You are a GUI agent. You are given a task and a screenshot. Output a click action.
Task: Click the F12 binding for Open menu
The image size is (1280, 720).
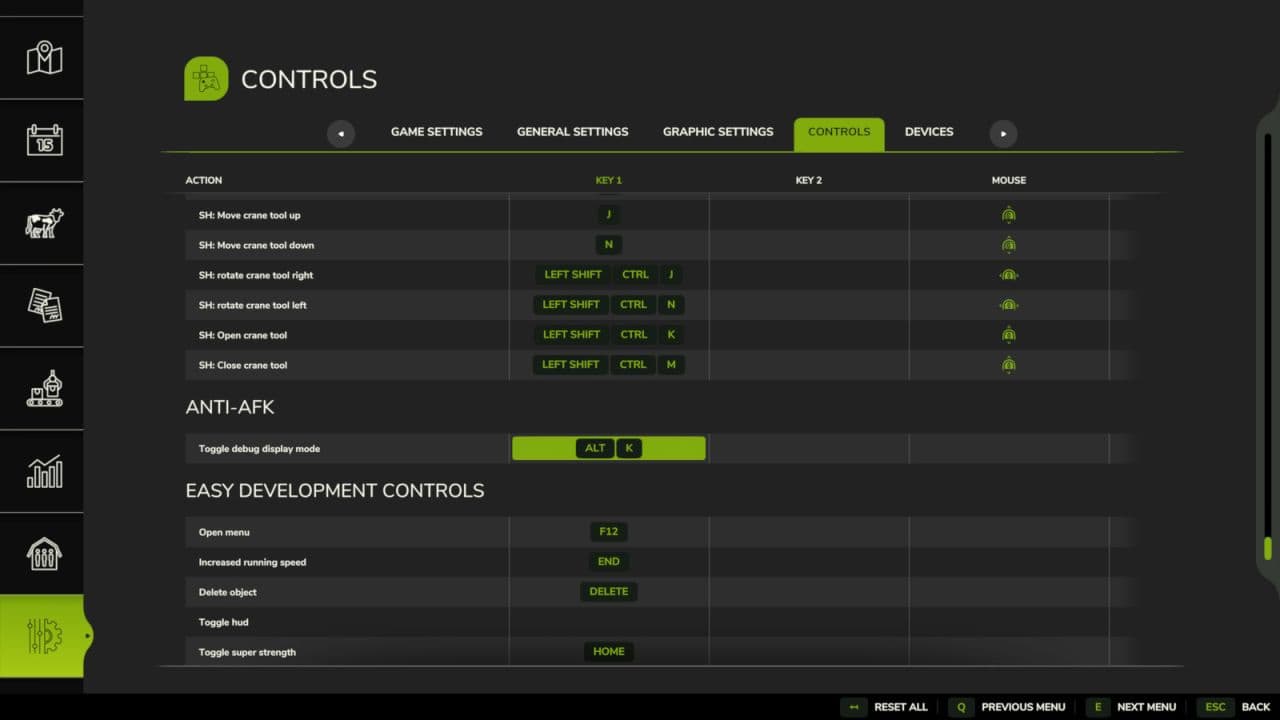608,531
